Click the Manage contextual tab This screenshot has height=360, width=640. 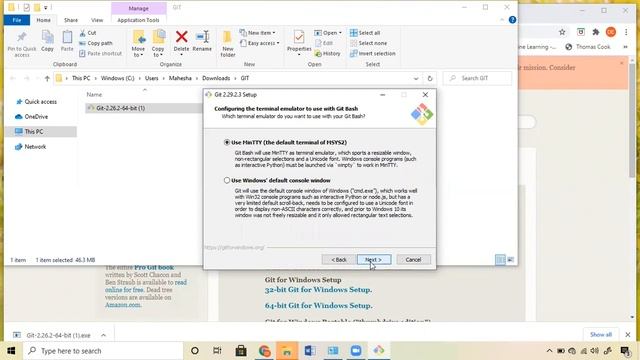click(138, 8)
